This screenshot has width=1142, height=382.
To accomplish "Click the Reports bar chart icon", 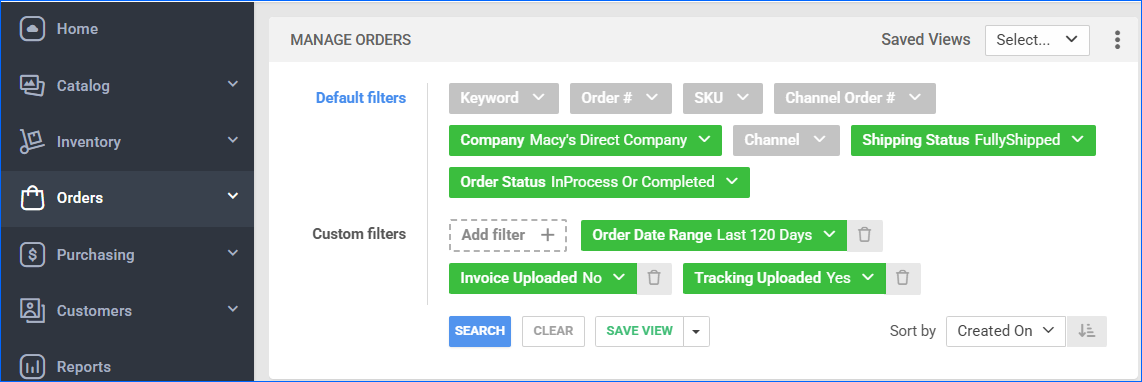I will coord(32,367).
